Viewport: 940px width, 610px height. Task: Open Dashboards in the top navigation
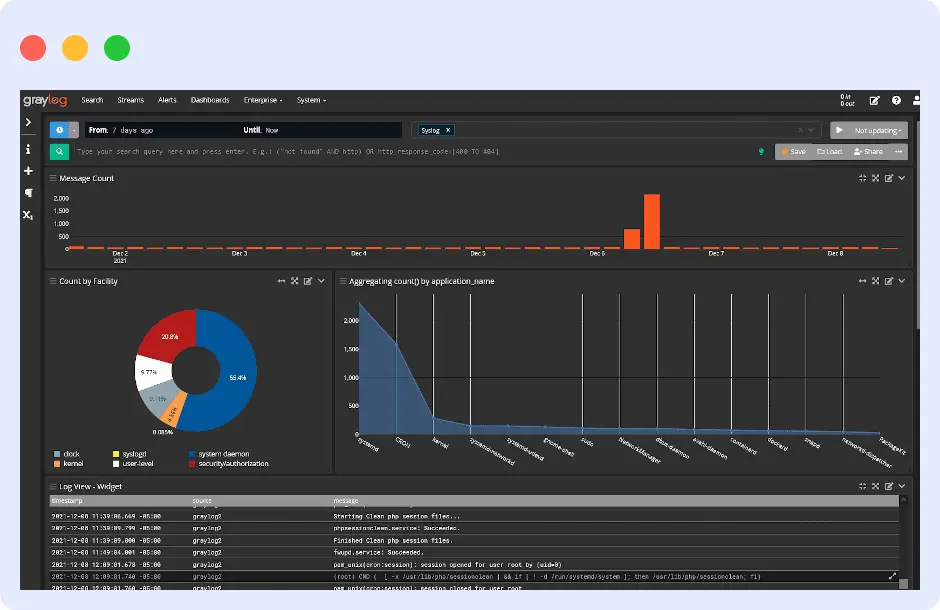point(210,100)
